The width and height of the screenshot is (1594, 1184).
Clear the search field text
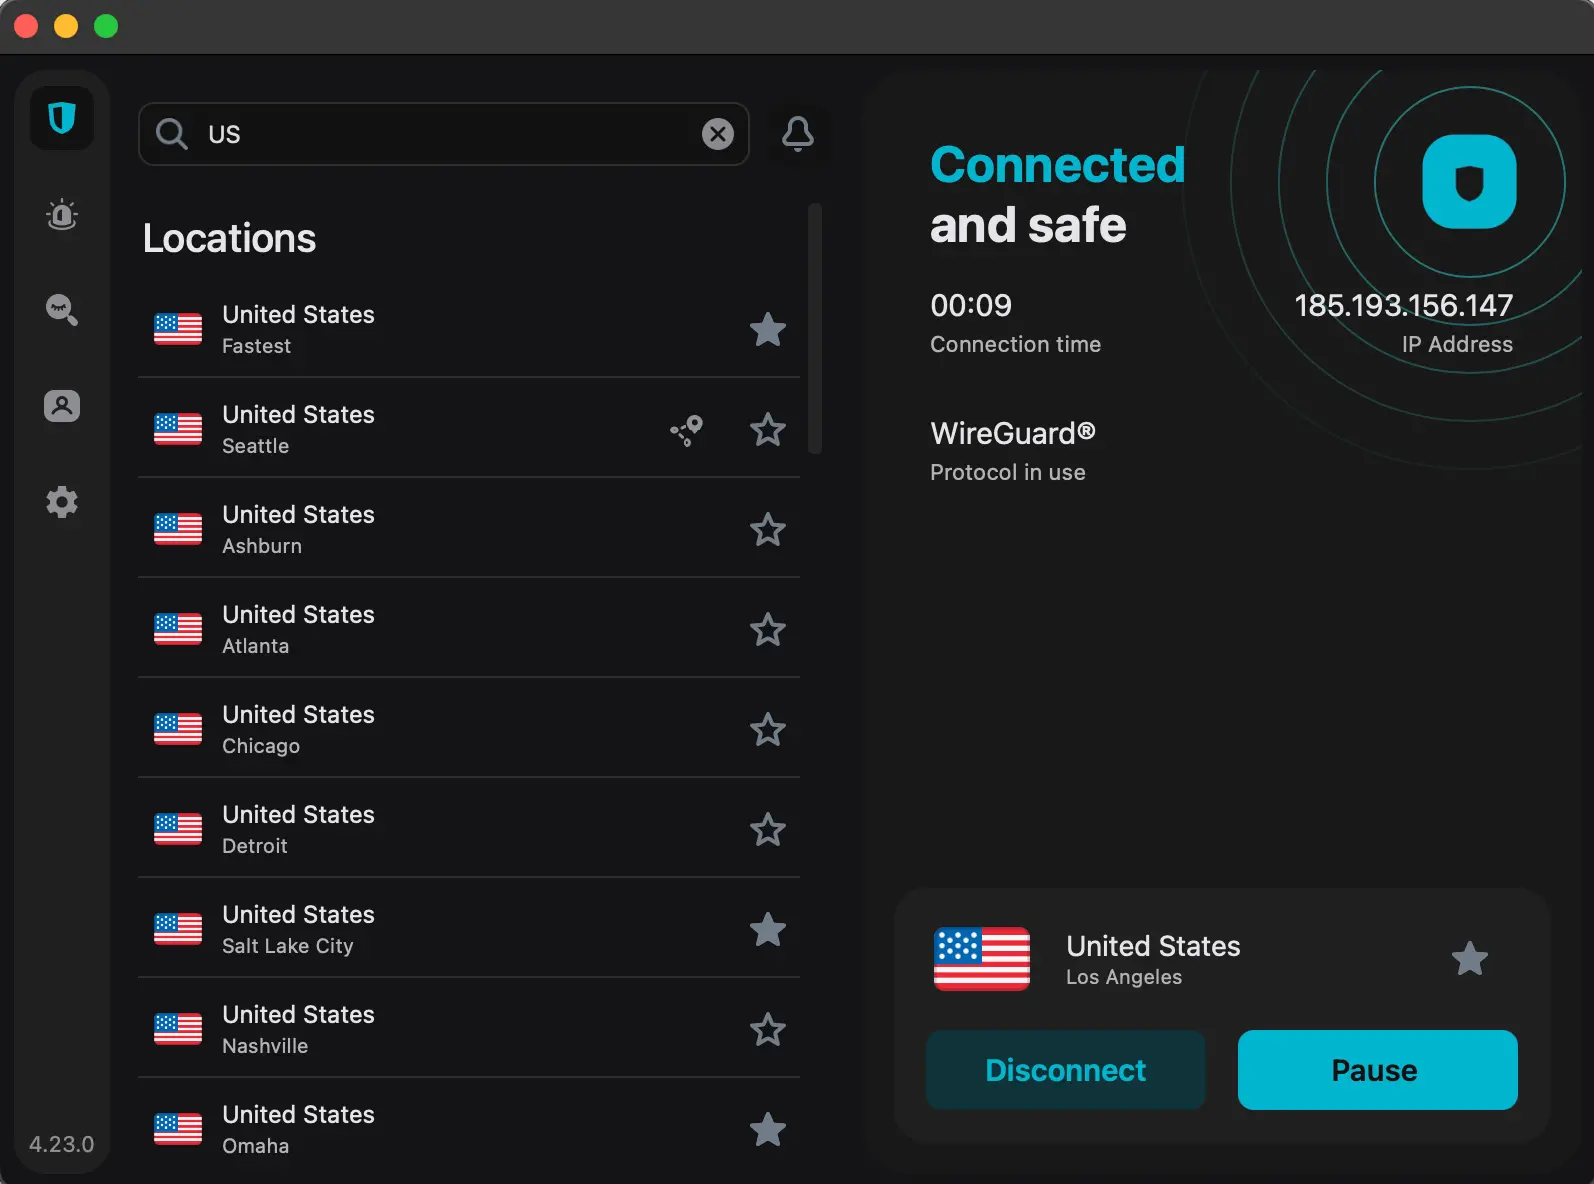(x=717, y=134)
